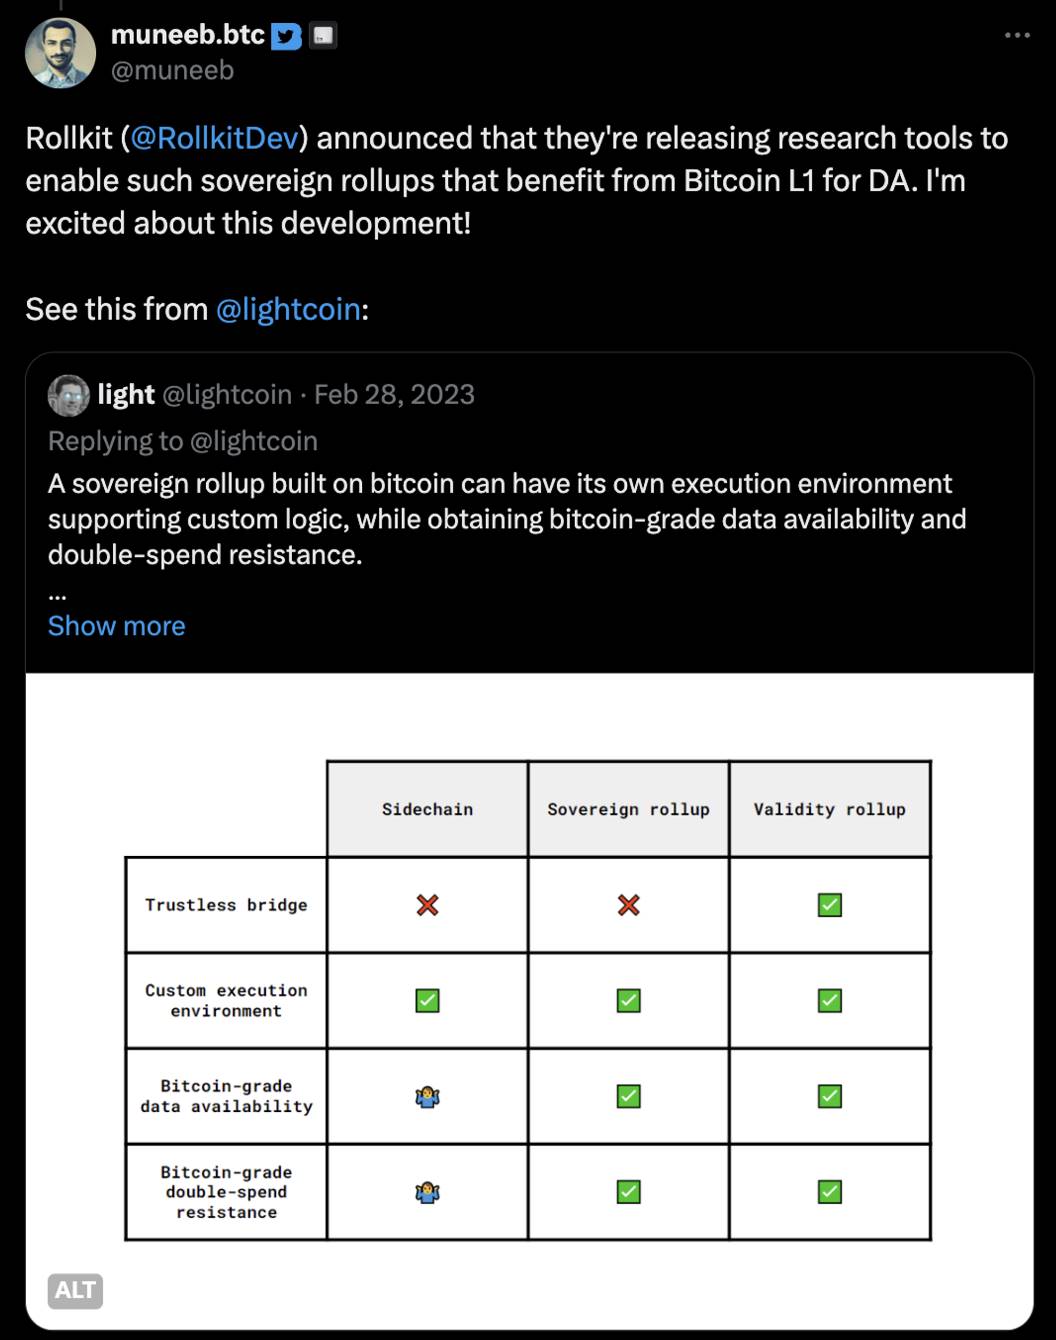Click shrug emoji in double-spend resistance row
Image resolution: width=1056 pixels, height=1340 pixels.
427,1192
